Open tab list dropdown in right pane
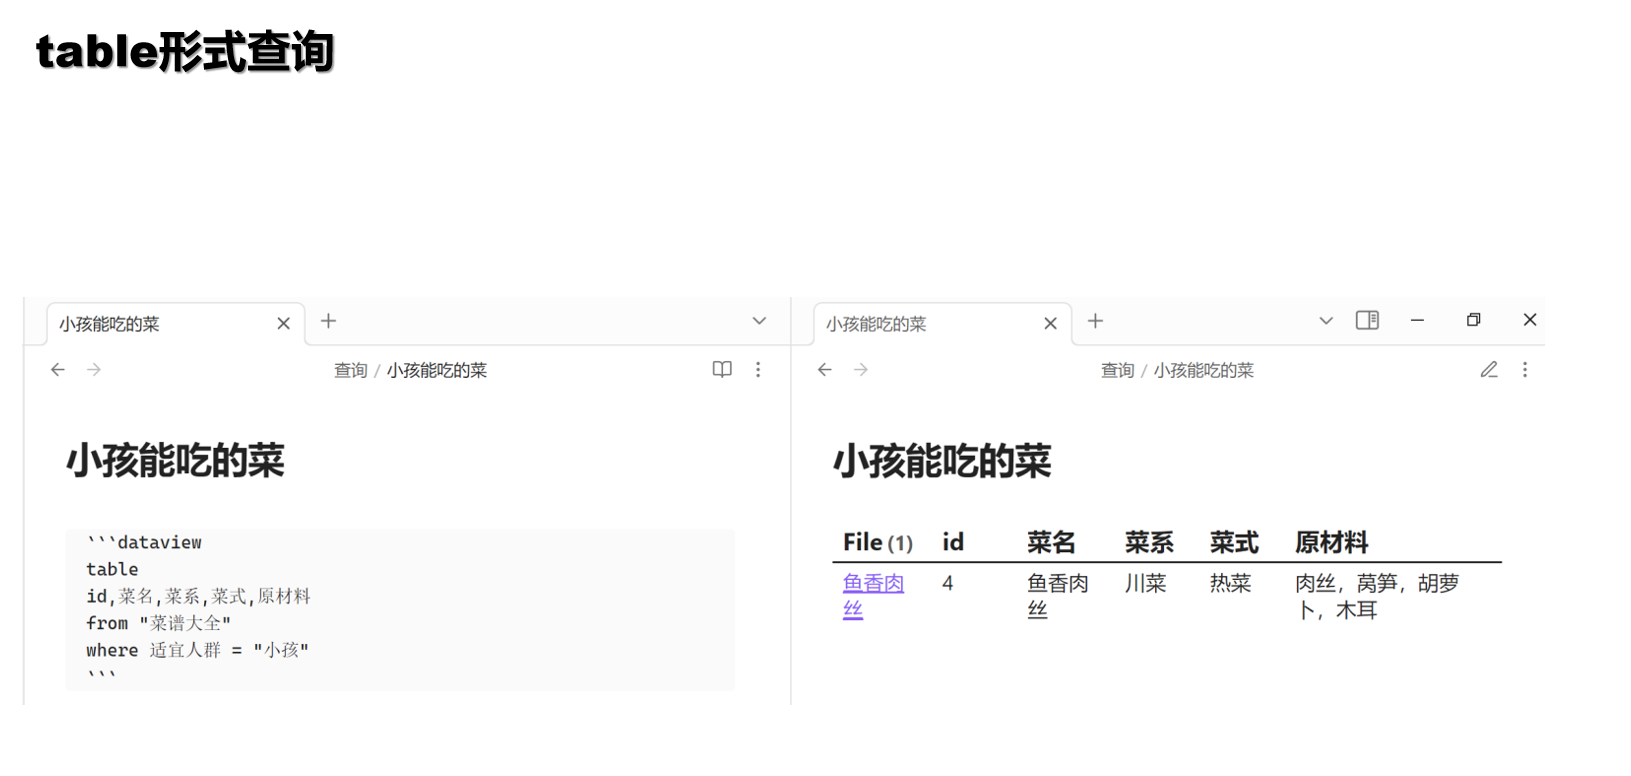The image size is (1631, 776). (x=1326, y=321)
